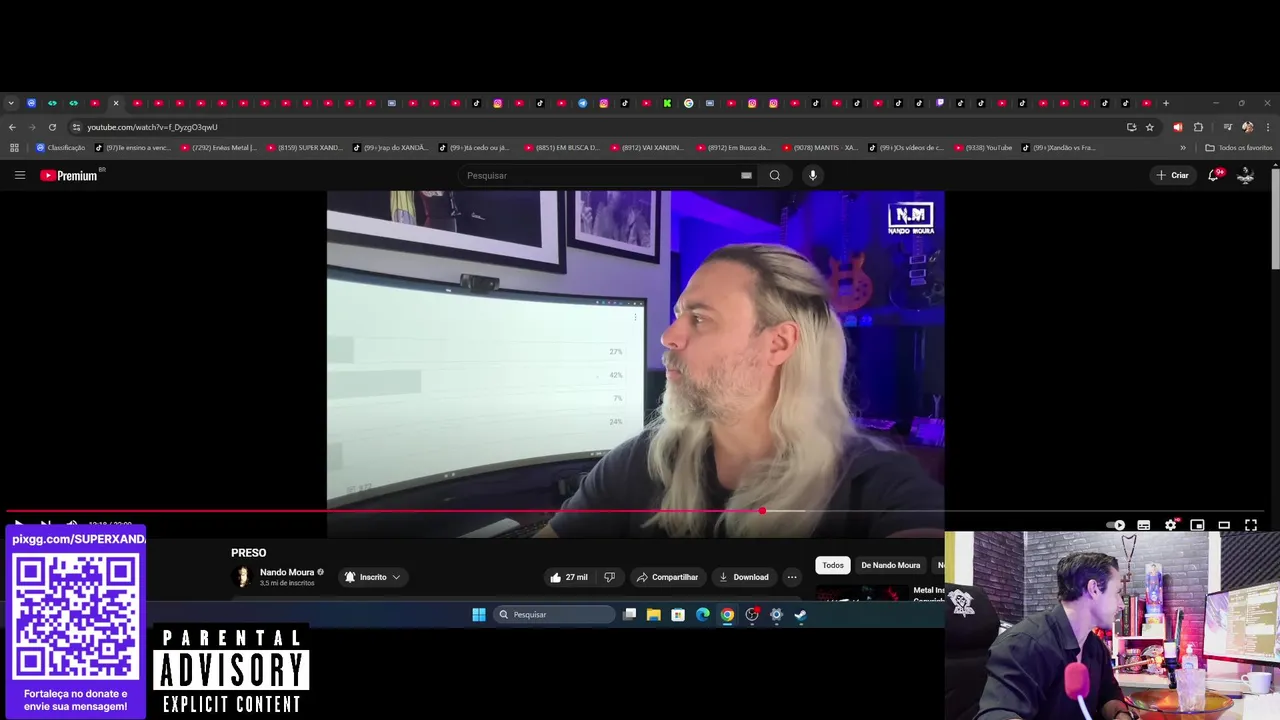Dislike the video
Screen dimensions: 1280x720
tap(609, 577)
